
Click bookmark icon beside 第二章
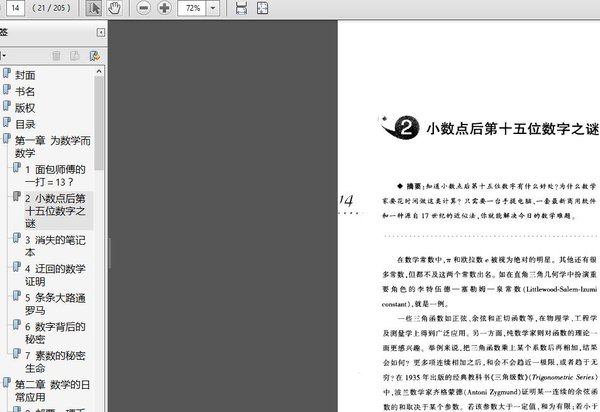click(x=7, y=383)
